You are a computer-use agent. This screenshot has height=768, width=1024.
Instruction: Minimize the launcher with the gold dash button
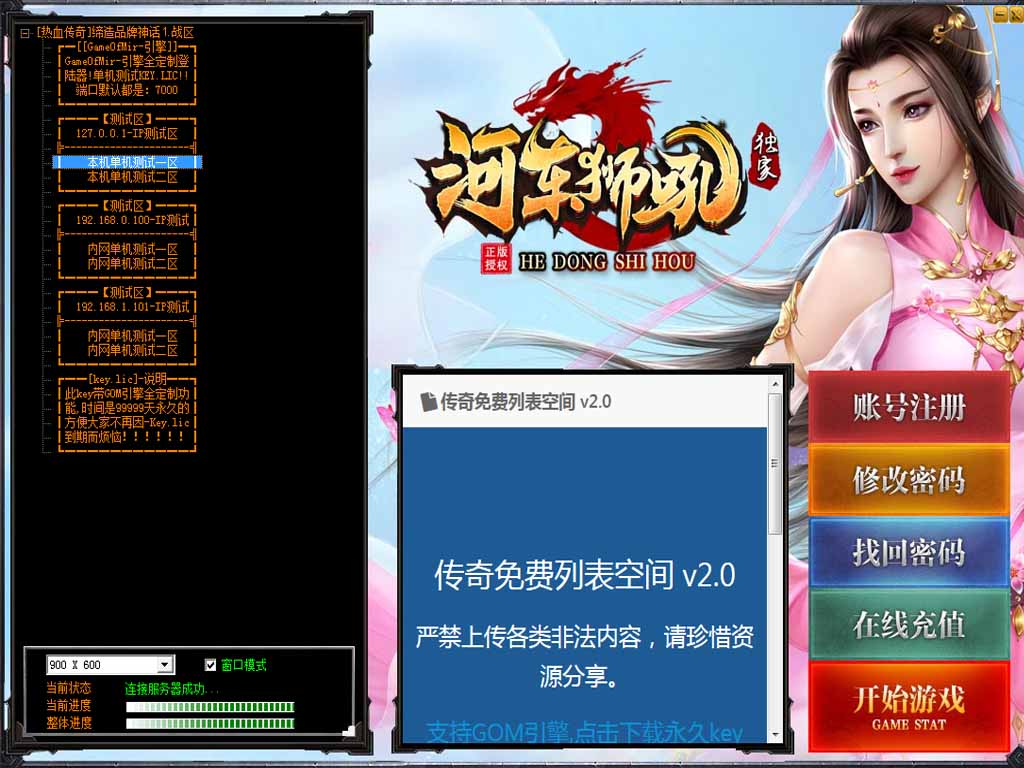click(1000, 14)
